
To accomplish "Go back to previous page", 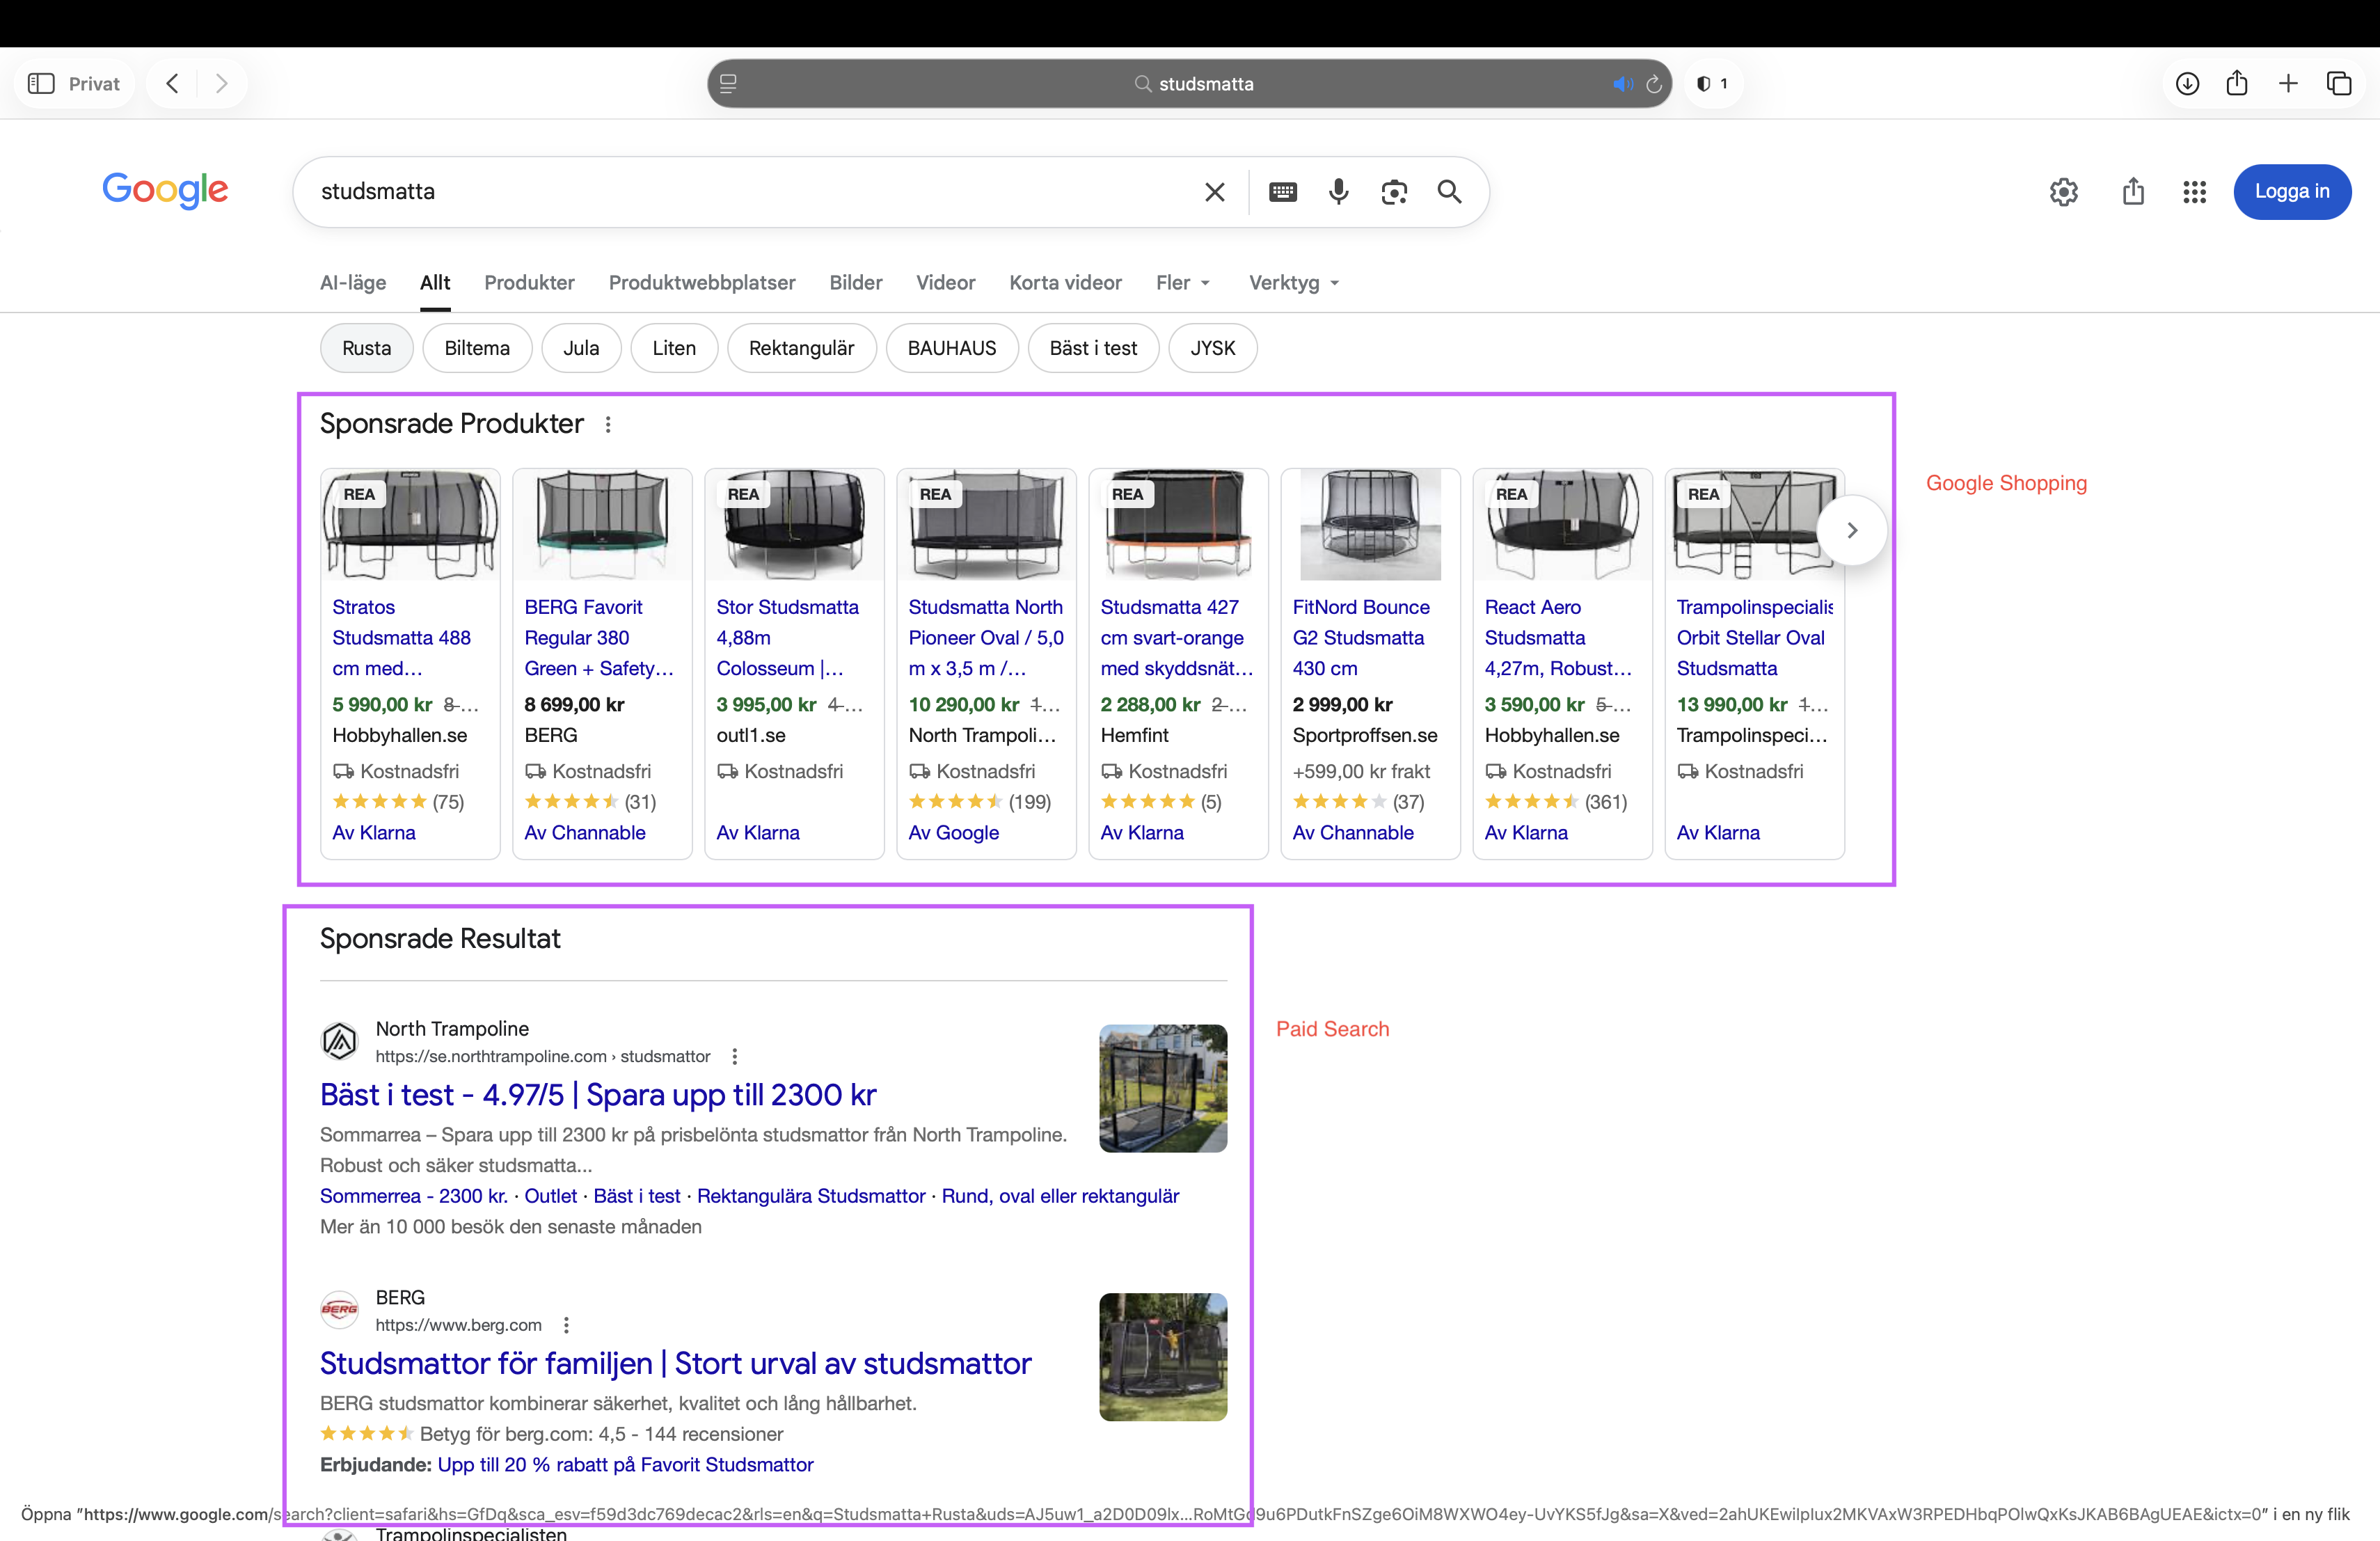I will click(x=173, y=83).
